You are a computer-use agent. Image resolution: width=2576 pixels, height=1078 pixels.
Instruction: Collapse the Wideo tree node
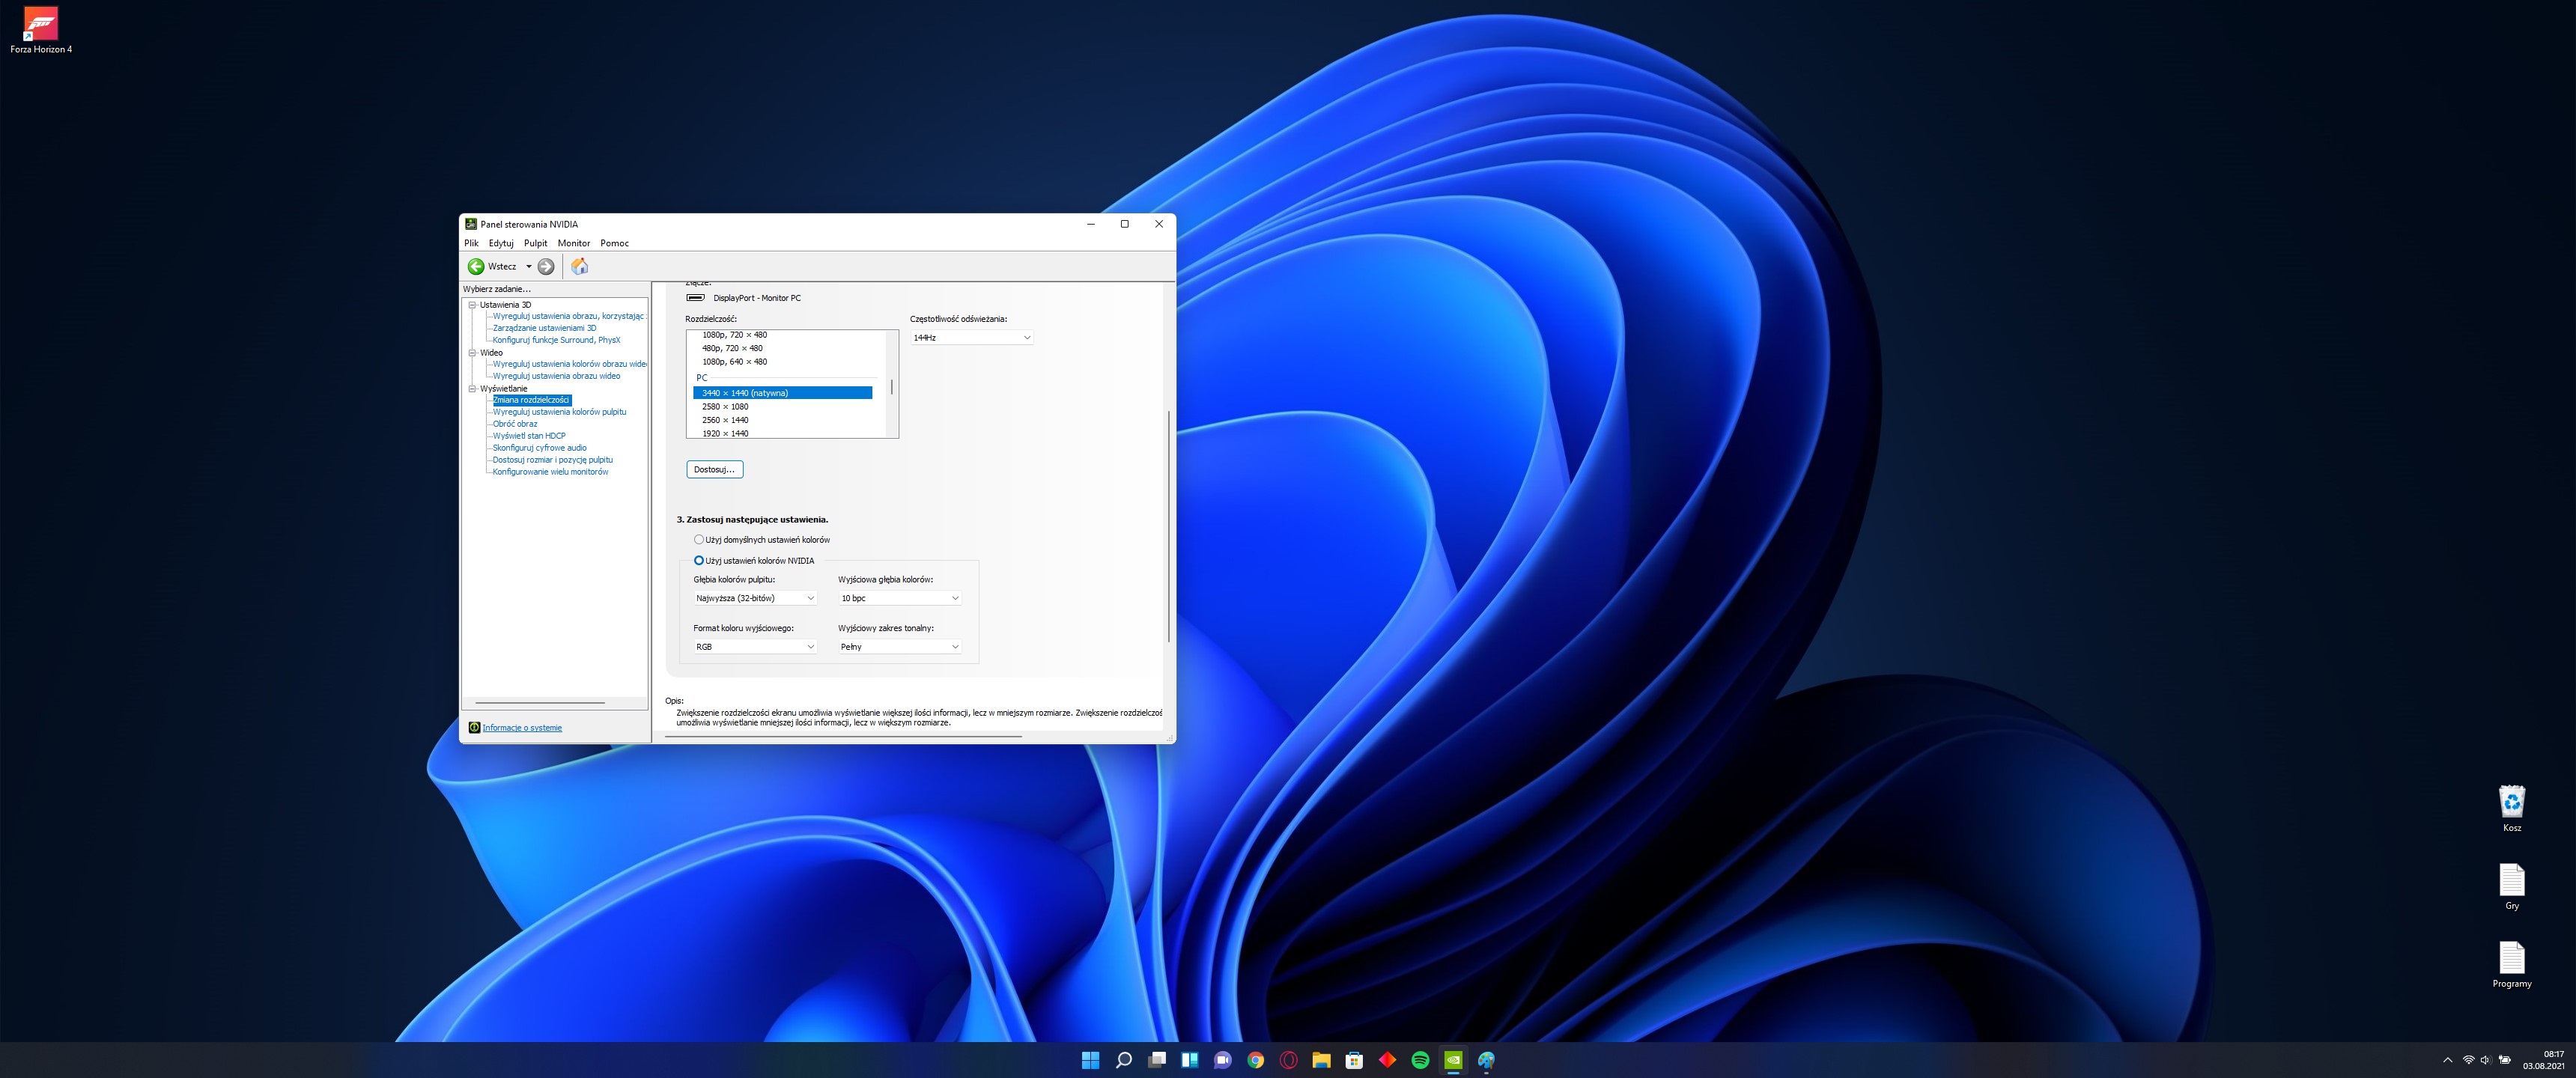[472, 352]
